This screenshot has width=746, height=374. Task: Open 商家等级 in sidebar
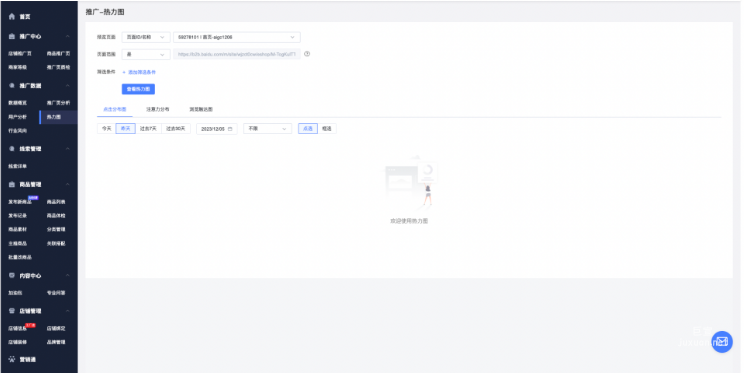[x=18, y=68]
